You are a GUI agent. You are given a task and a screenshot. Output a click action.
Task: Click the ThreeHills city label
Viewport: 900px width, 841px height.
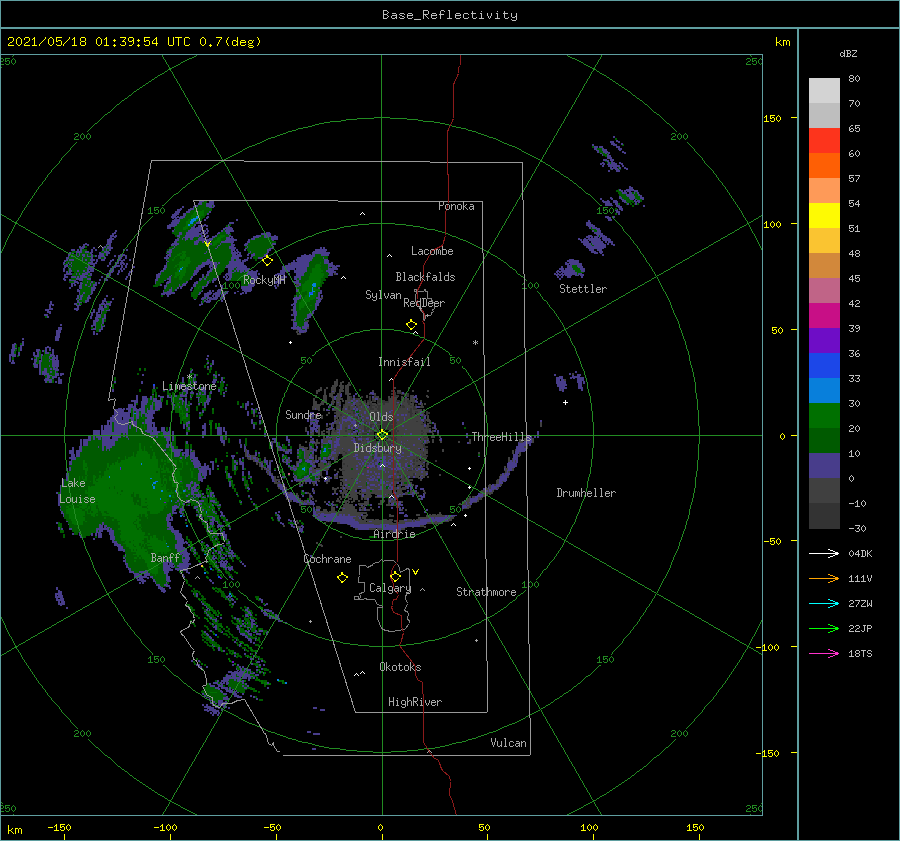pos(502,437)
